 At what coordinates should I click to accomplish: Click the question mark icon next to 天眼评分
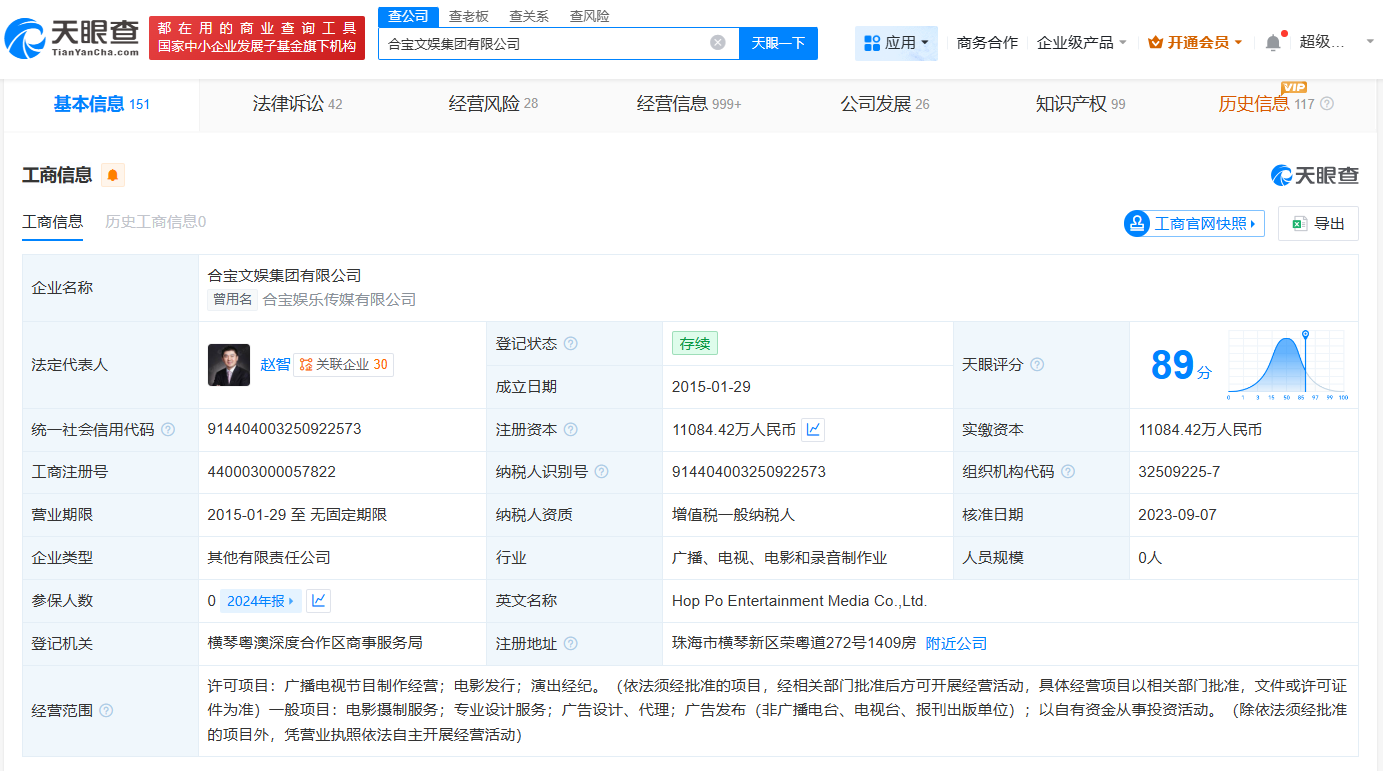1037,364
